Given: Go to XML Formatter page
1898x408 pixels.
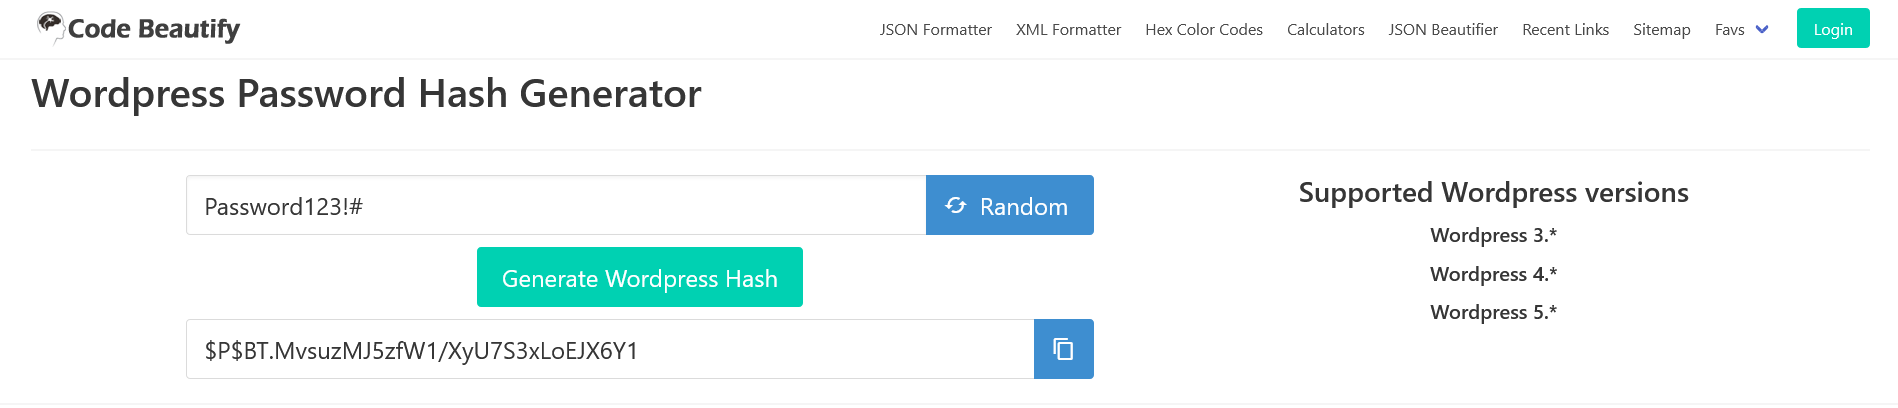Looking at the screenshot, I should click(1068, 30).
